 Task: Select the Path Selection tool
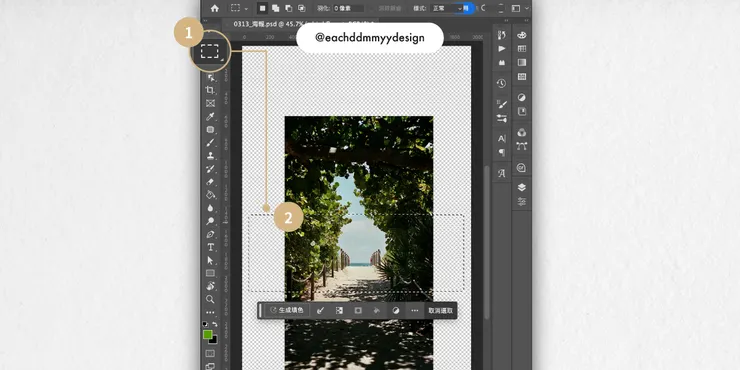coord(210,260)
